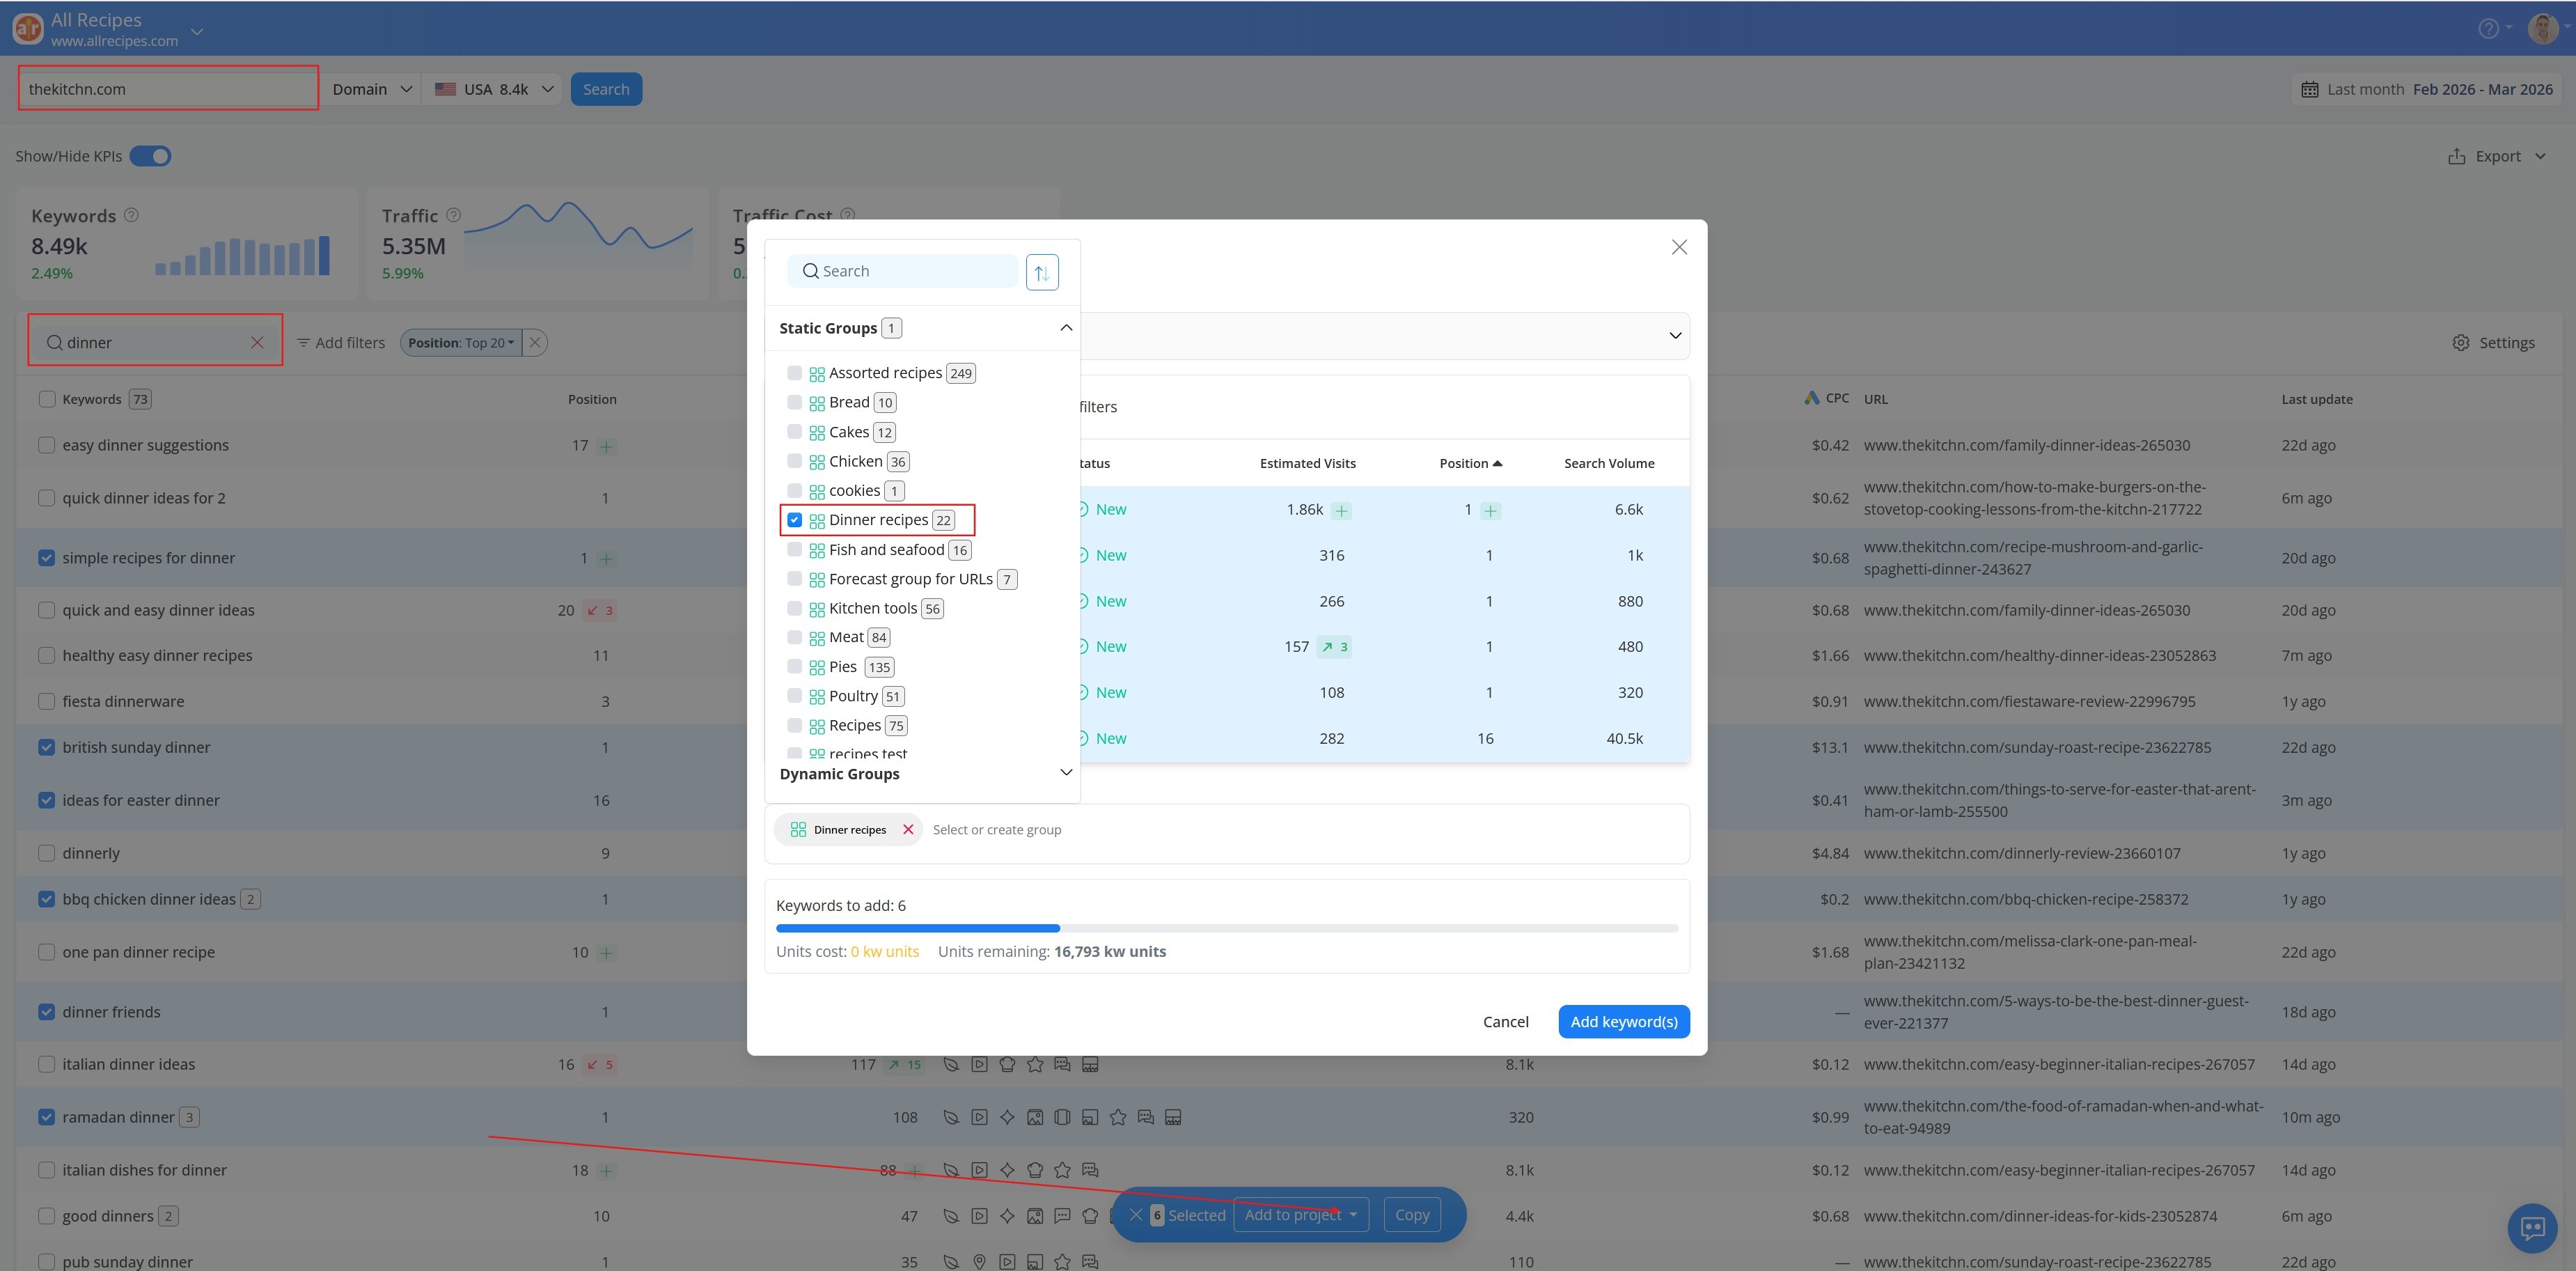The height and width of the screenshot is (1271, 2576).
Task: Open the help question mark menu
Action: 2488,28
